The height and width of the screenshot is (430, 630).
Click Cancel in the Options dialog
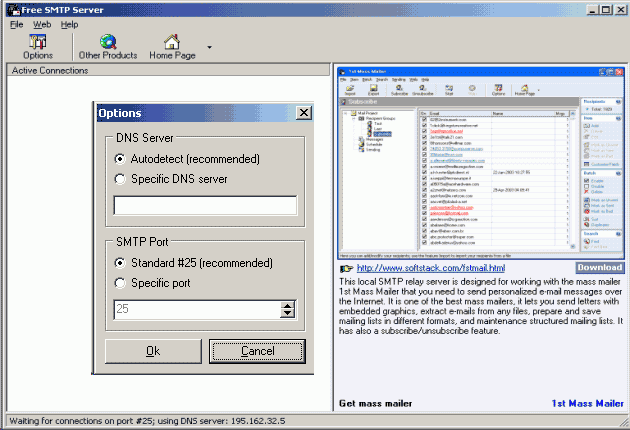pyautogui.click(x=258, y=351)
